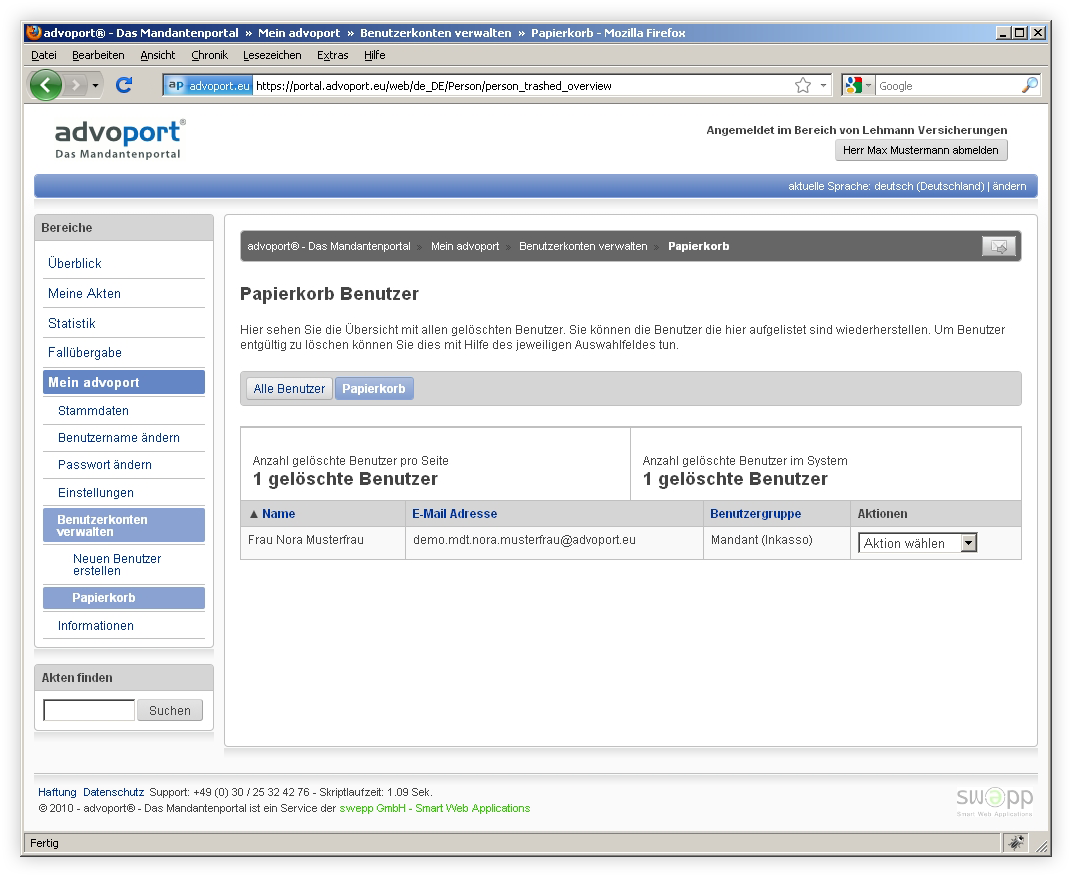Sort the table by Name column
Screen dimensions: 1072x877
[x=278, y=513]
